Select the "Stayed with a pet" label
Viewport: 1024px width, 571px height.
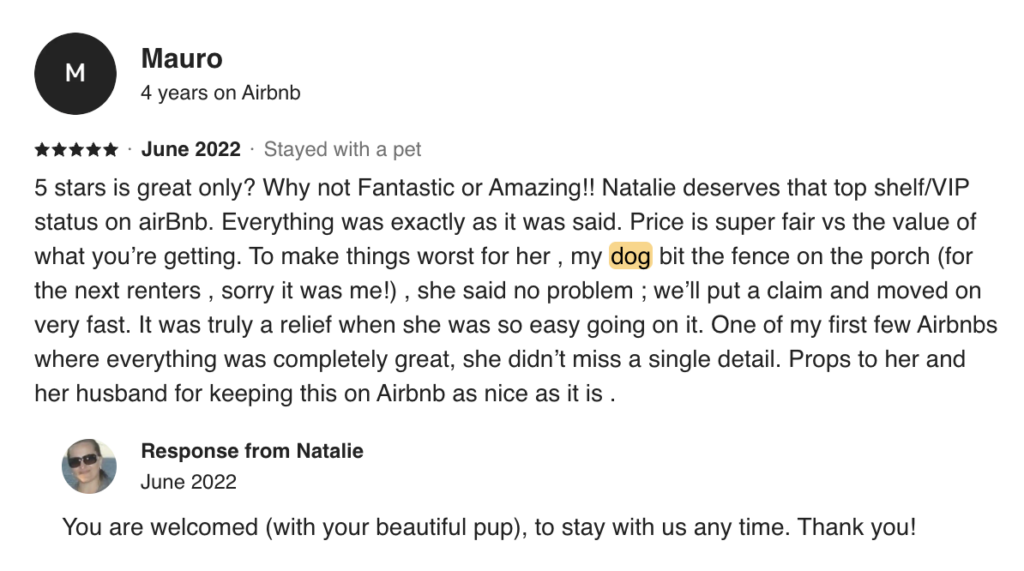click(342, 150)
